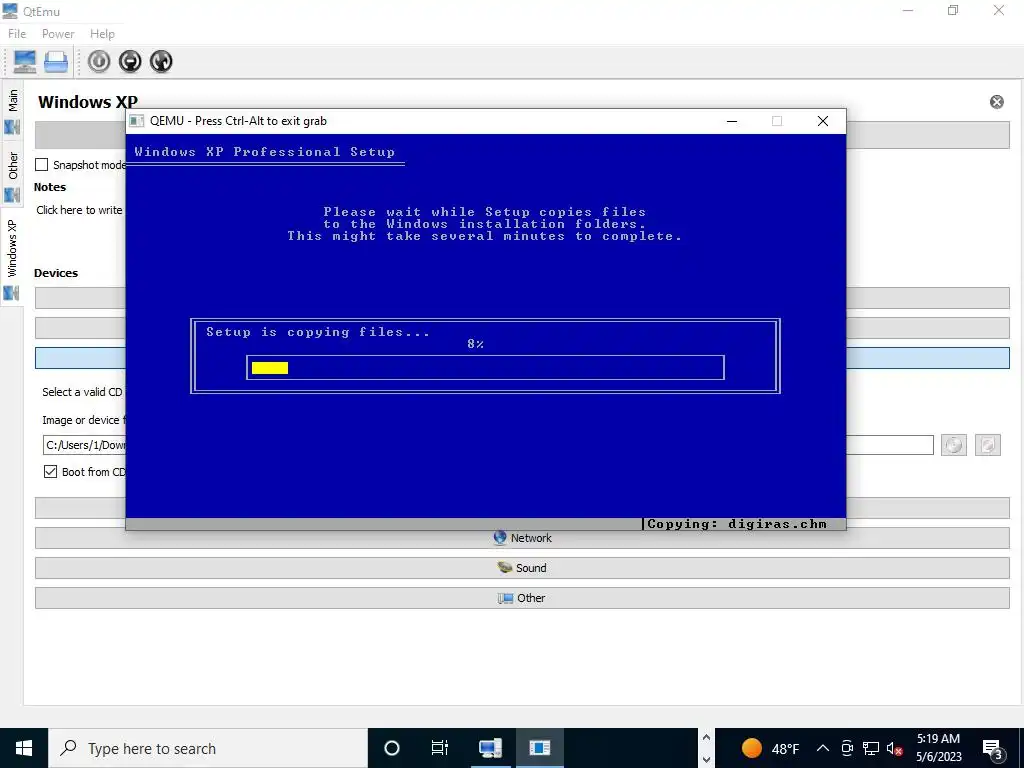Image resolution: width=1024 pixels, height=768 pixels.
Task: Click the taskbar search box
Action: pos(208,748)
